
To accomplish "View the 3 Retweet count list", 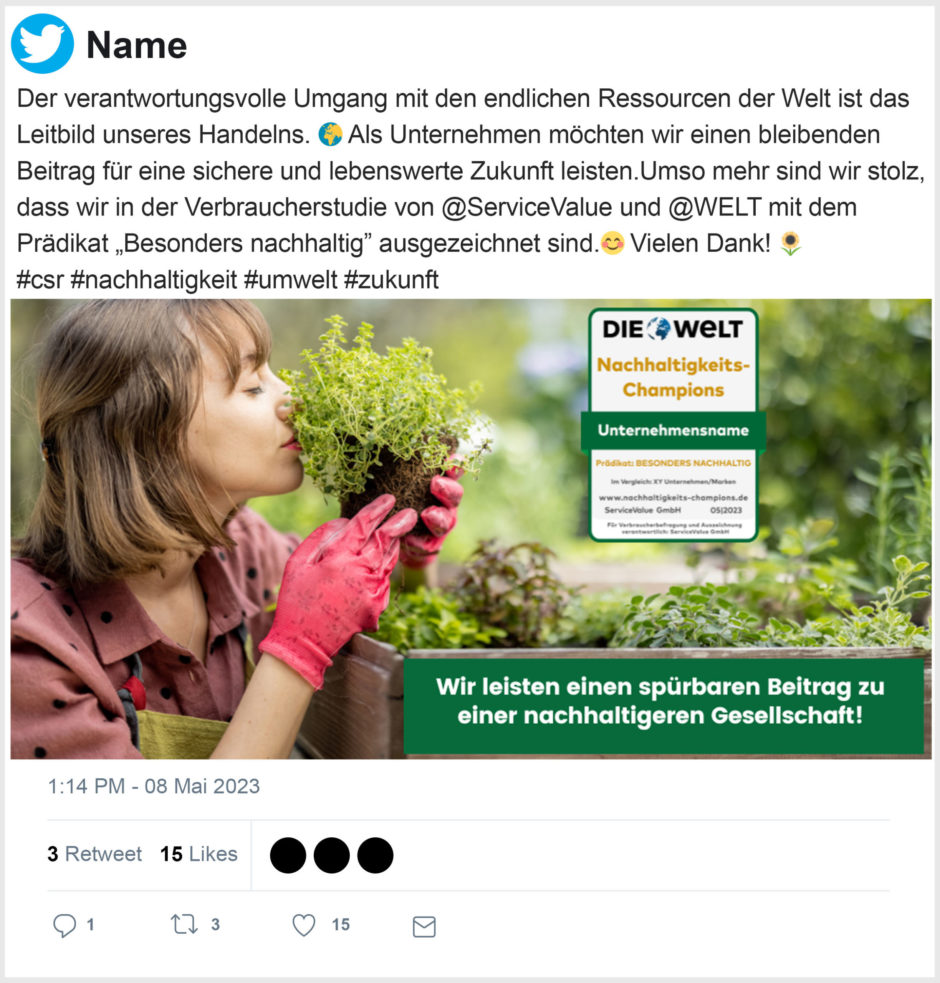I will pos(95,854).
